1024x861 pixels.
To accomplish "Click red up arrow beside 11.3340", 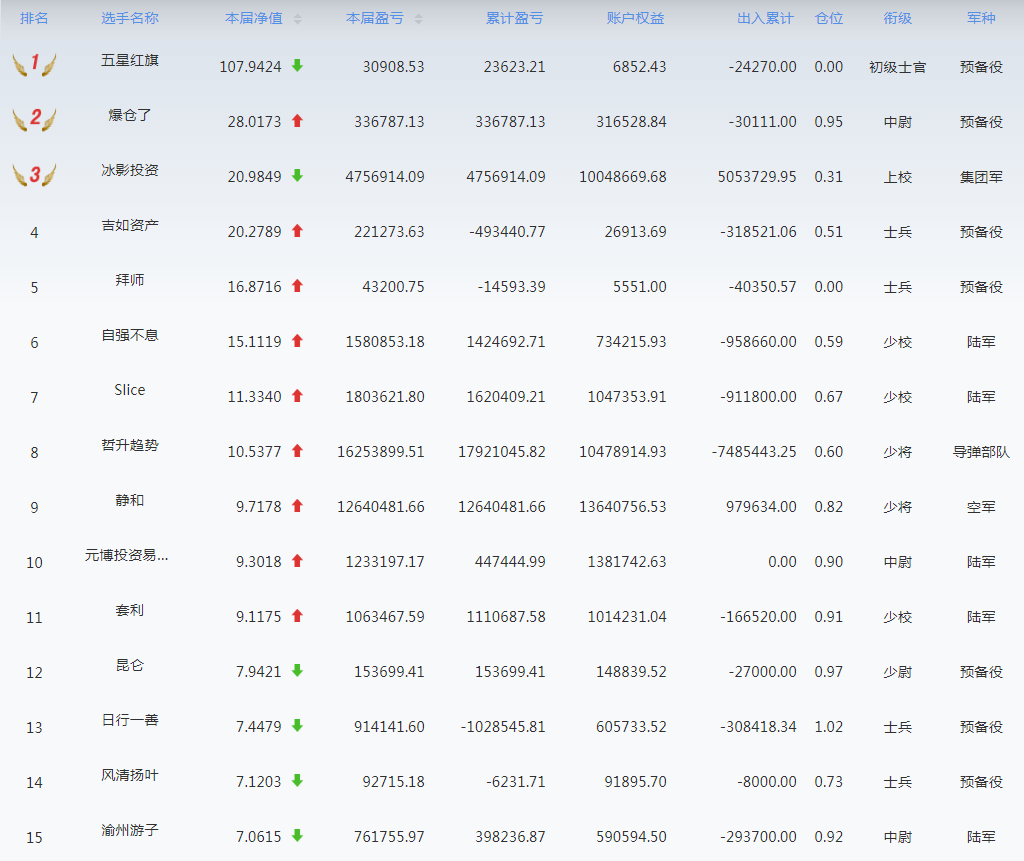I will pos(297,395).
